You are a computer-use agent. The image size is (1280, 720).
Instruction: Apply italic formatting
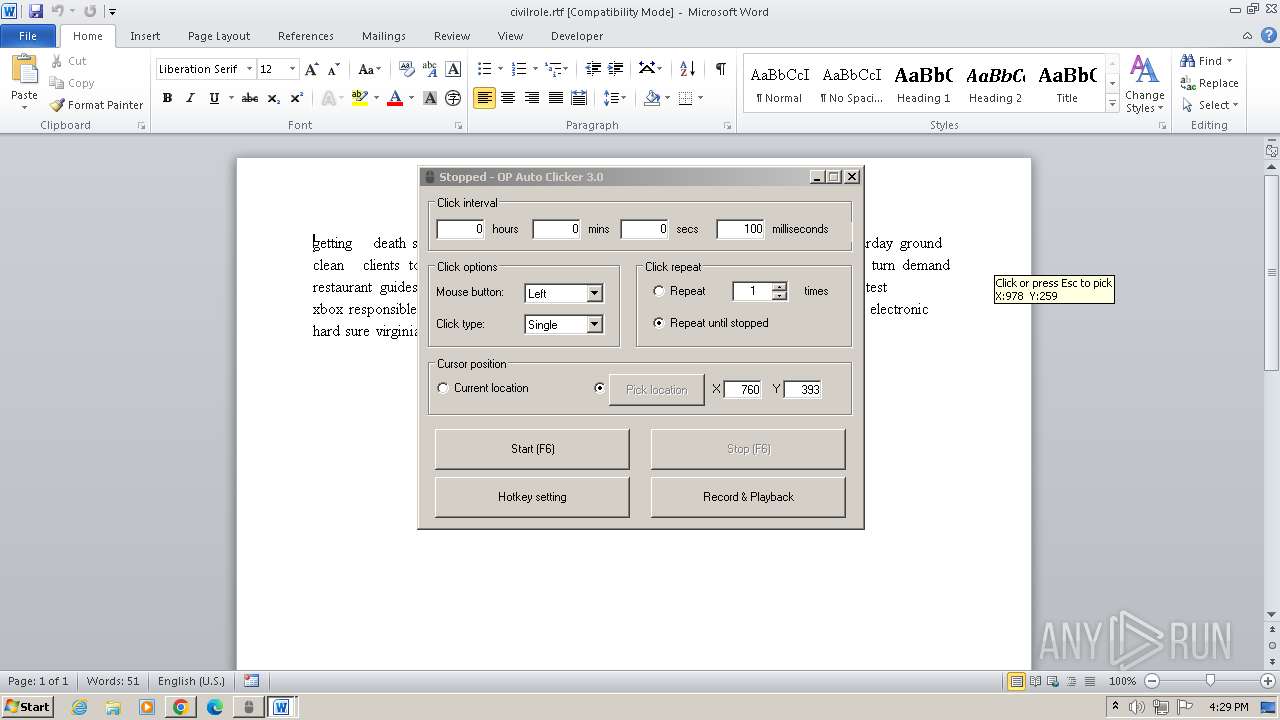tap(190, 98)
